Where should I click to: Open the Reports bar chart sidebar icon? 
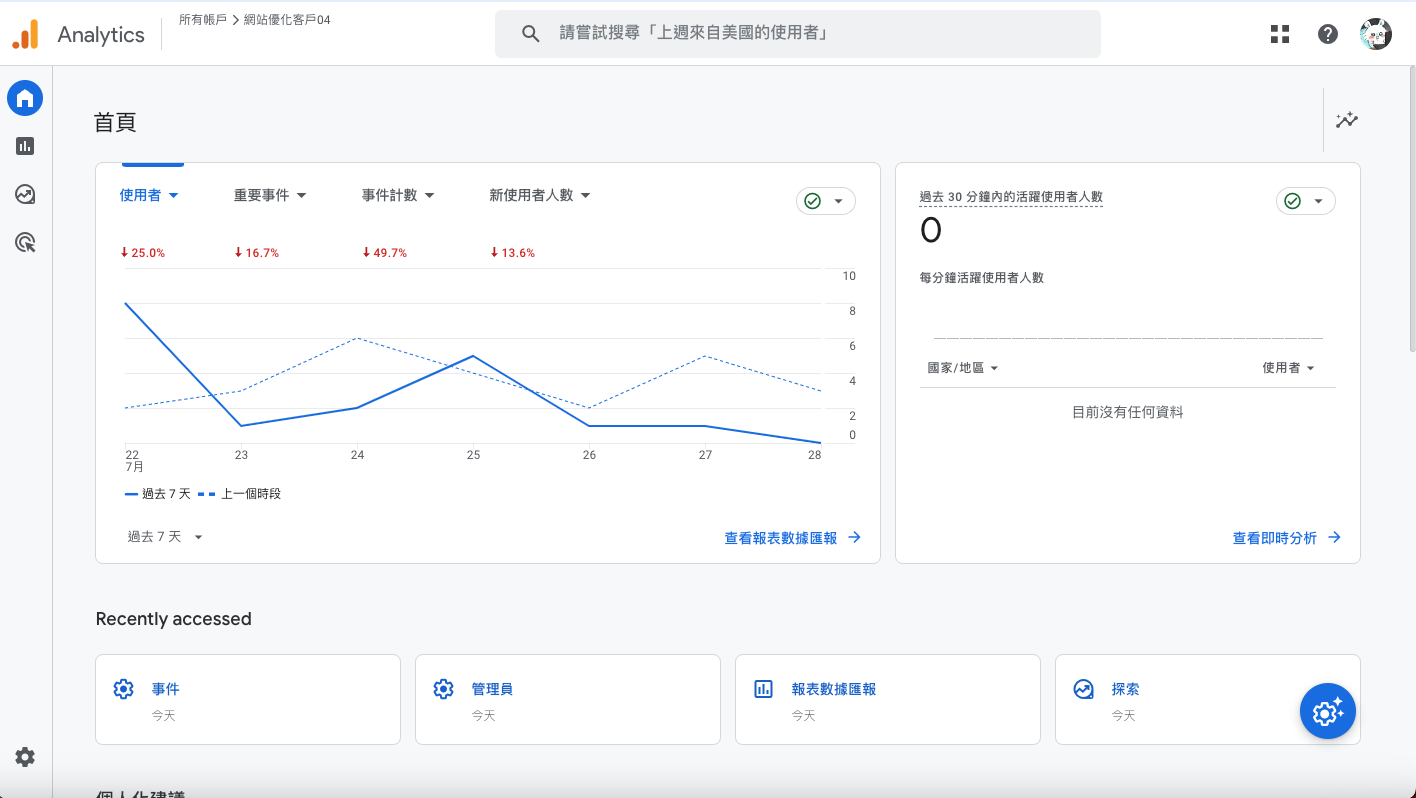[x=25, y=146]
